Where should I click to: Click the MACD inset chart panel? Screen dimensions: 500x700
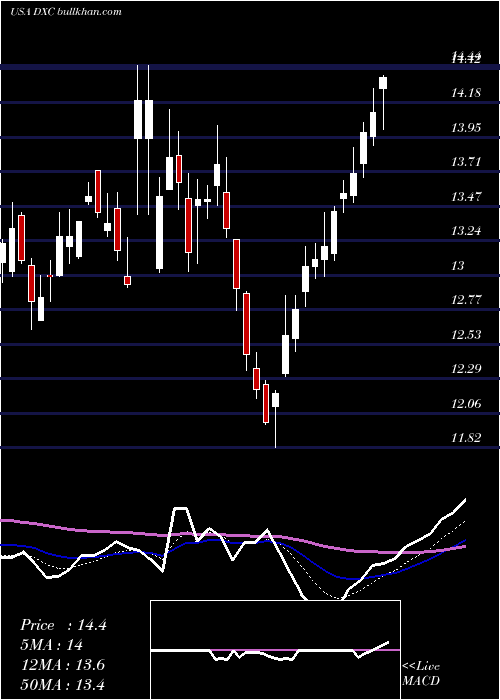click(275, 650)
